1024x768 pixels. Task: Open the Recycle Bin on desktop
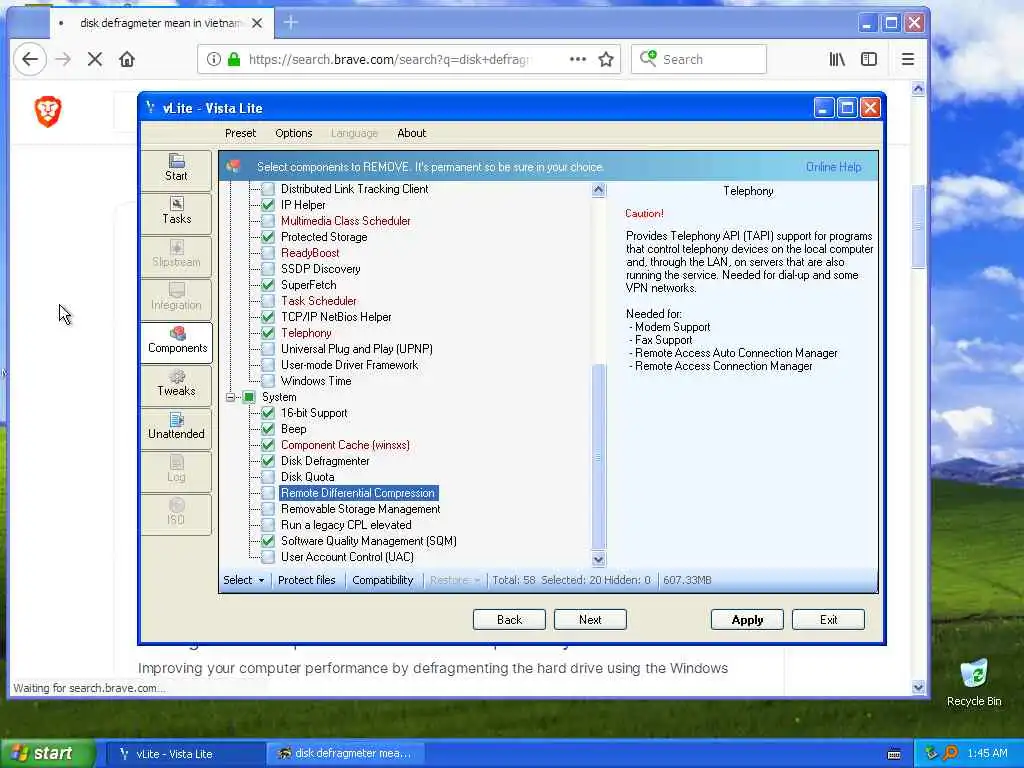[974, 683]
